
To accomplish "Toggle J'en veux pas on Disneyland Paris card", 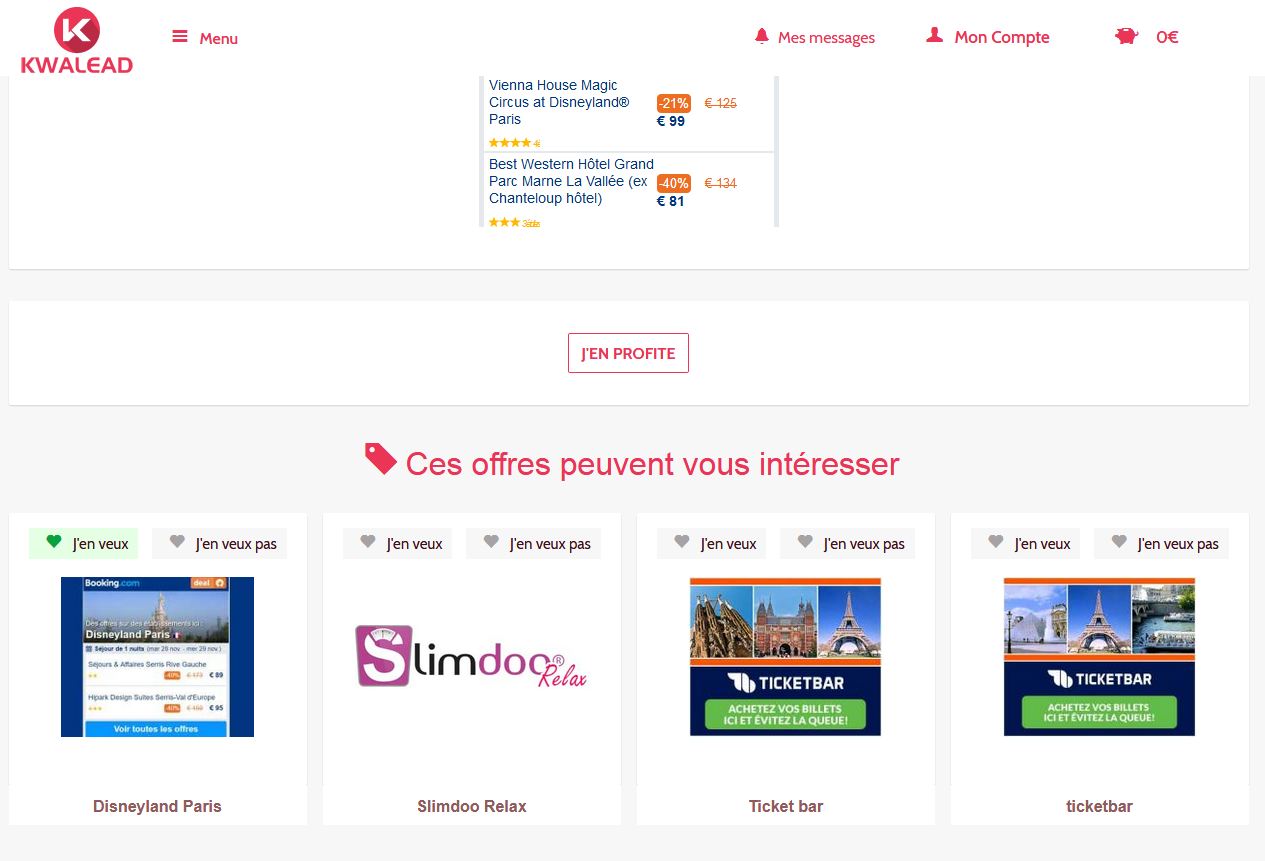I will (219, 544).
